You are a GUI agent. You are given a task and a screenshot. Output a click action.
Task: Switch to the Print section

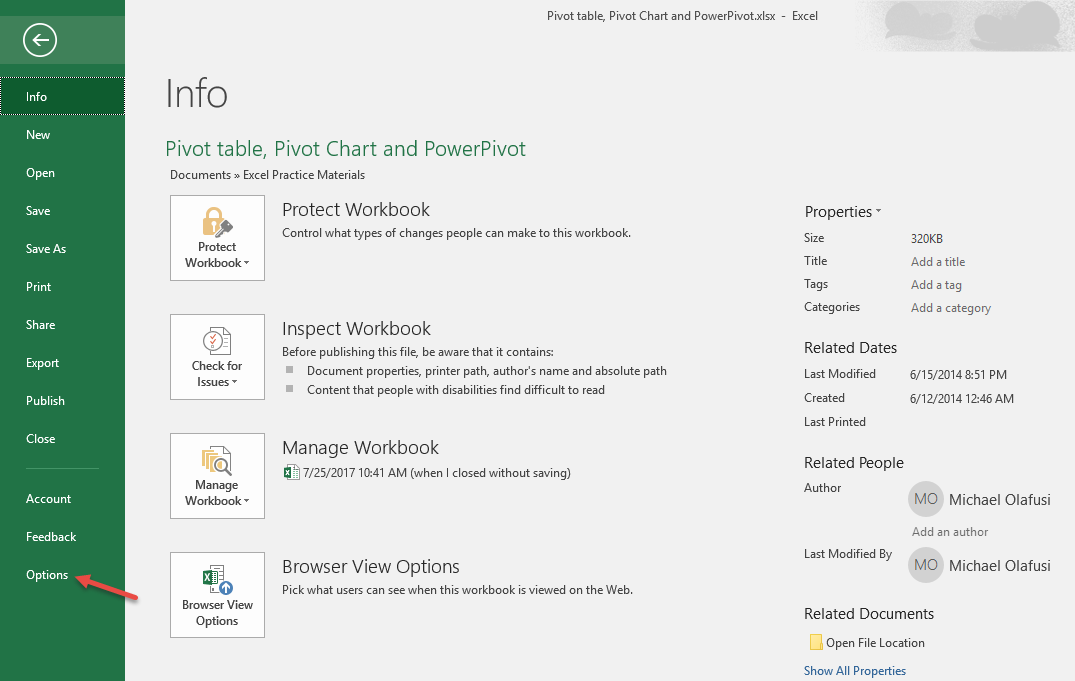point(38,286)
